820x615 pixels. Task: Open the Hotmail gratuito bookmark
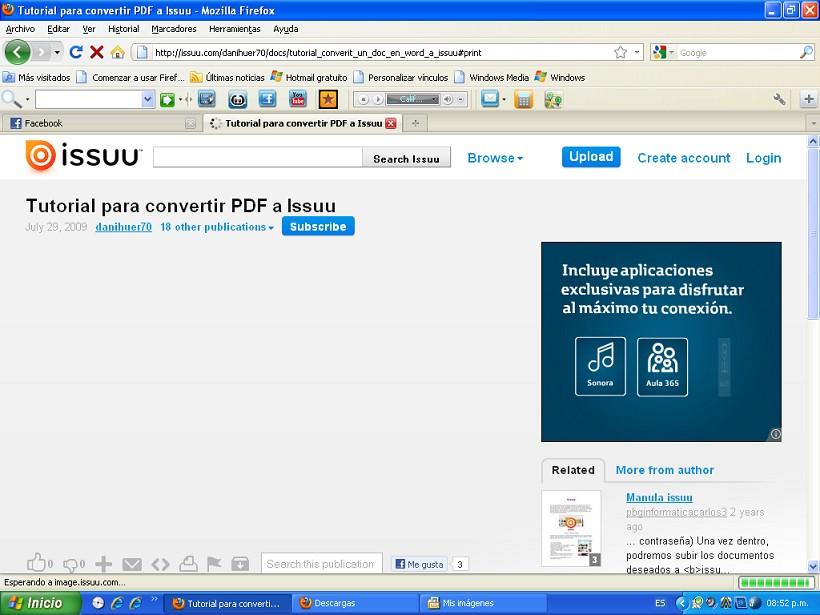point(309,77)
